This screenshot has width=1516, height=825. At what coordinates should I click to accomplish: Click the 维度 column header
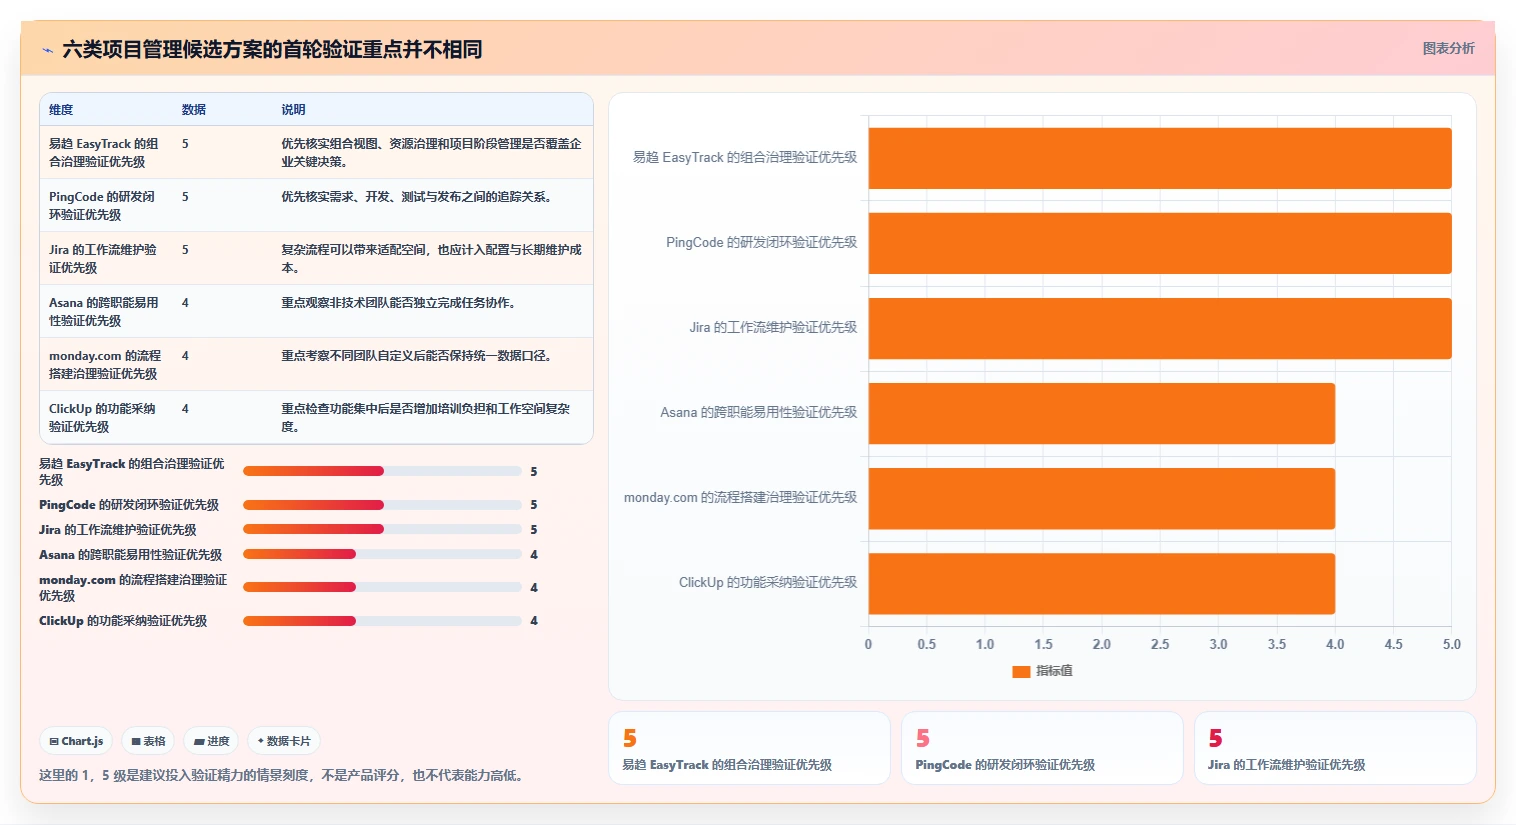point(61,110)
